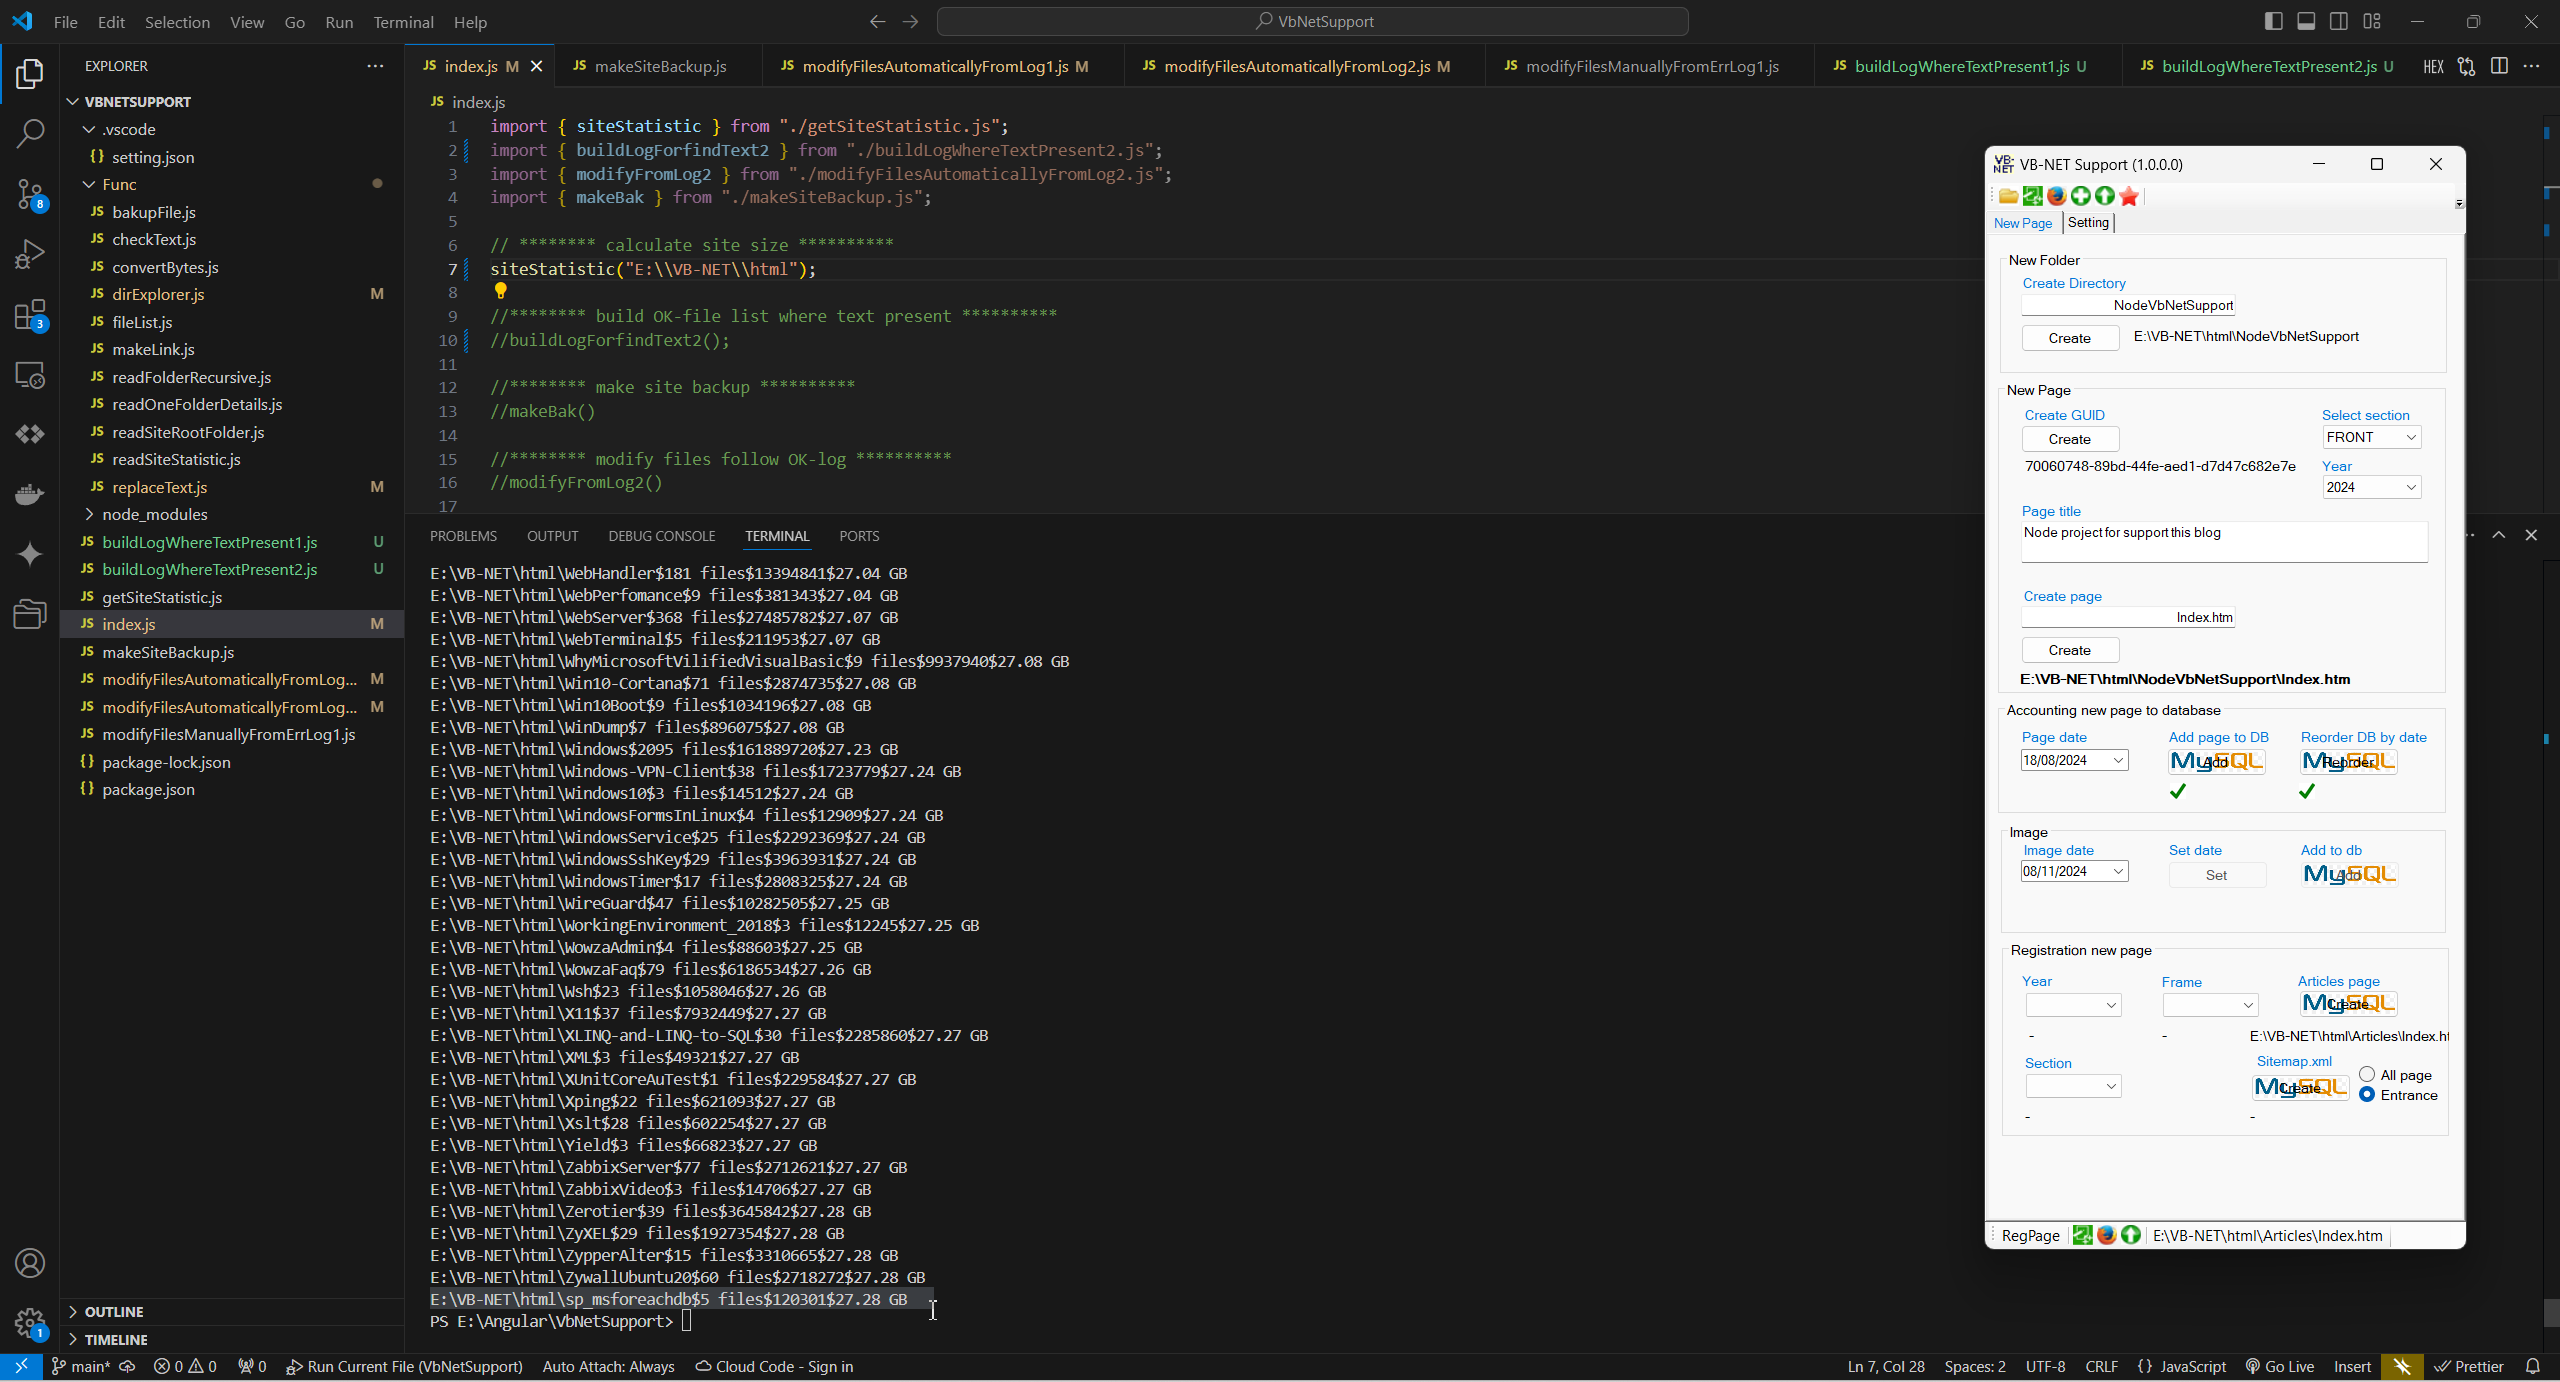
Task: Click the yellow folder toolbar icon
Action: 2008,196
